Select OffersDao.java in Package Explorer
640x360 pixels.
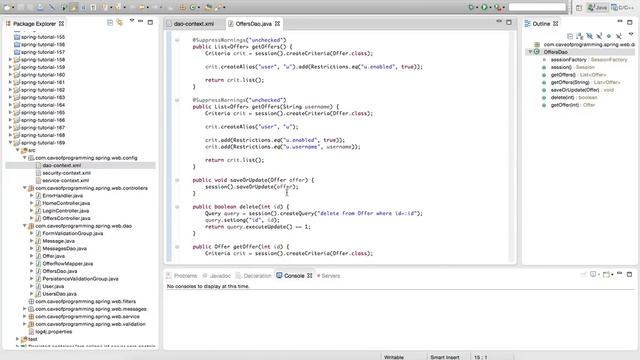click(60, 271)
